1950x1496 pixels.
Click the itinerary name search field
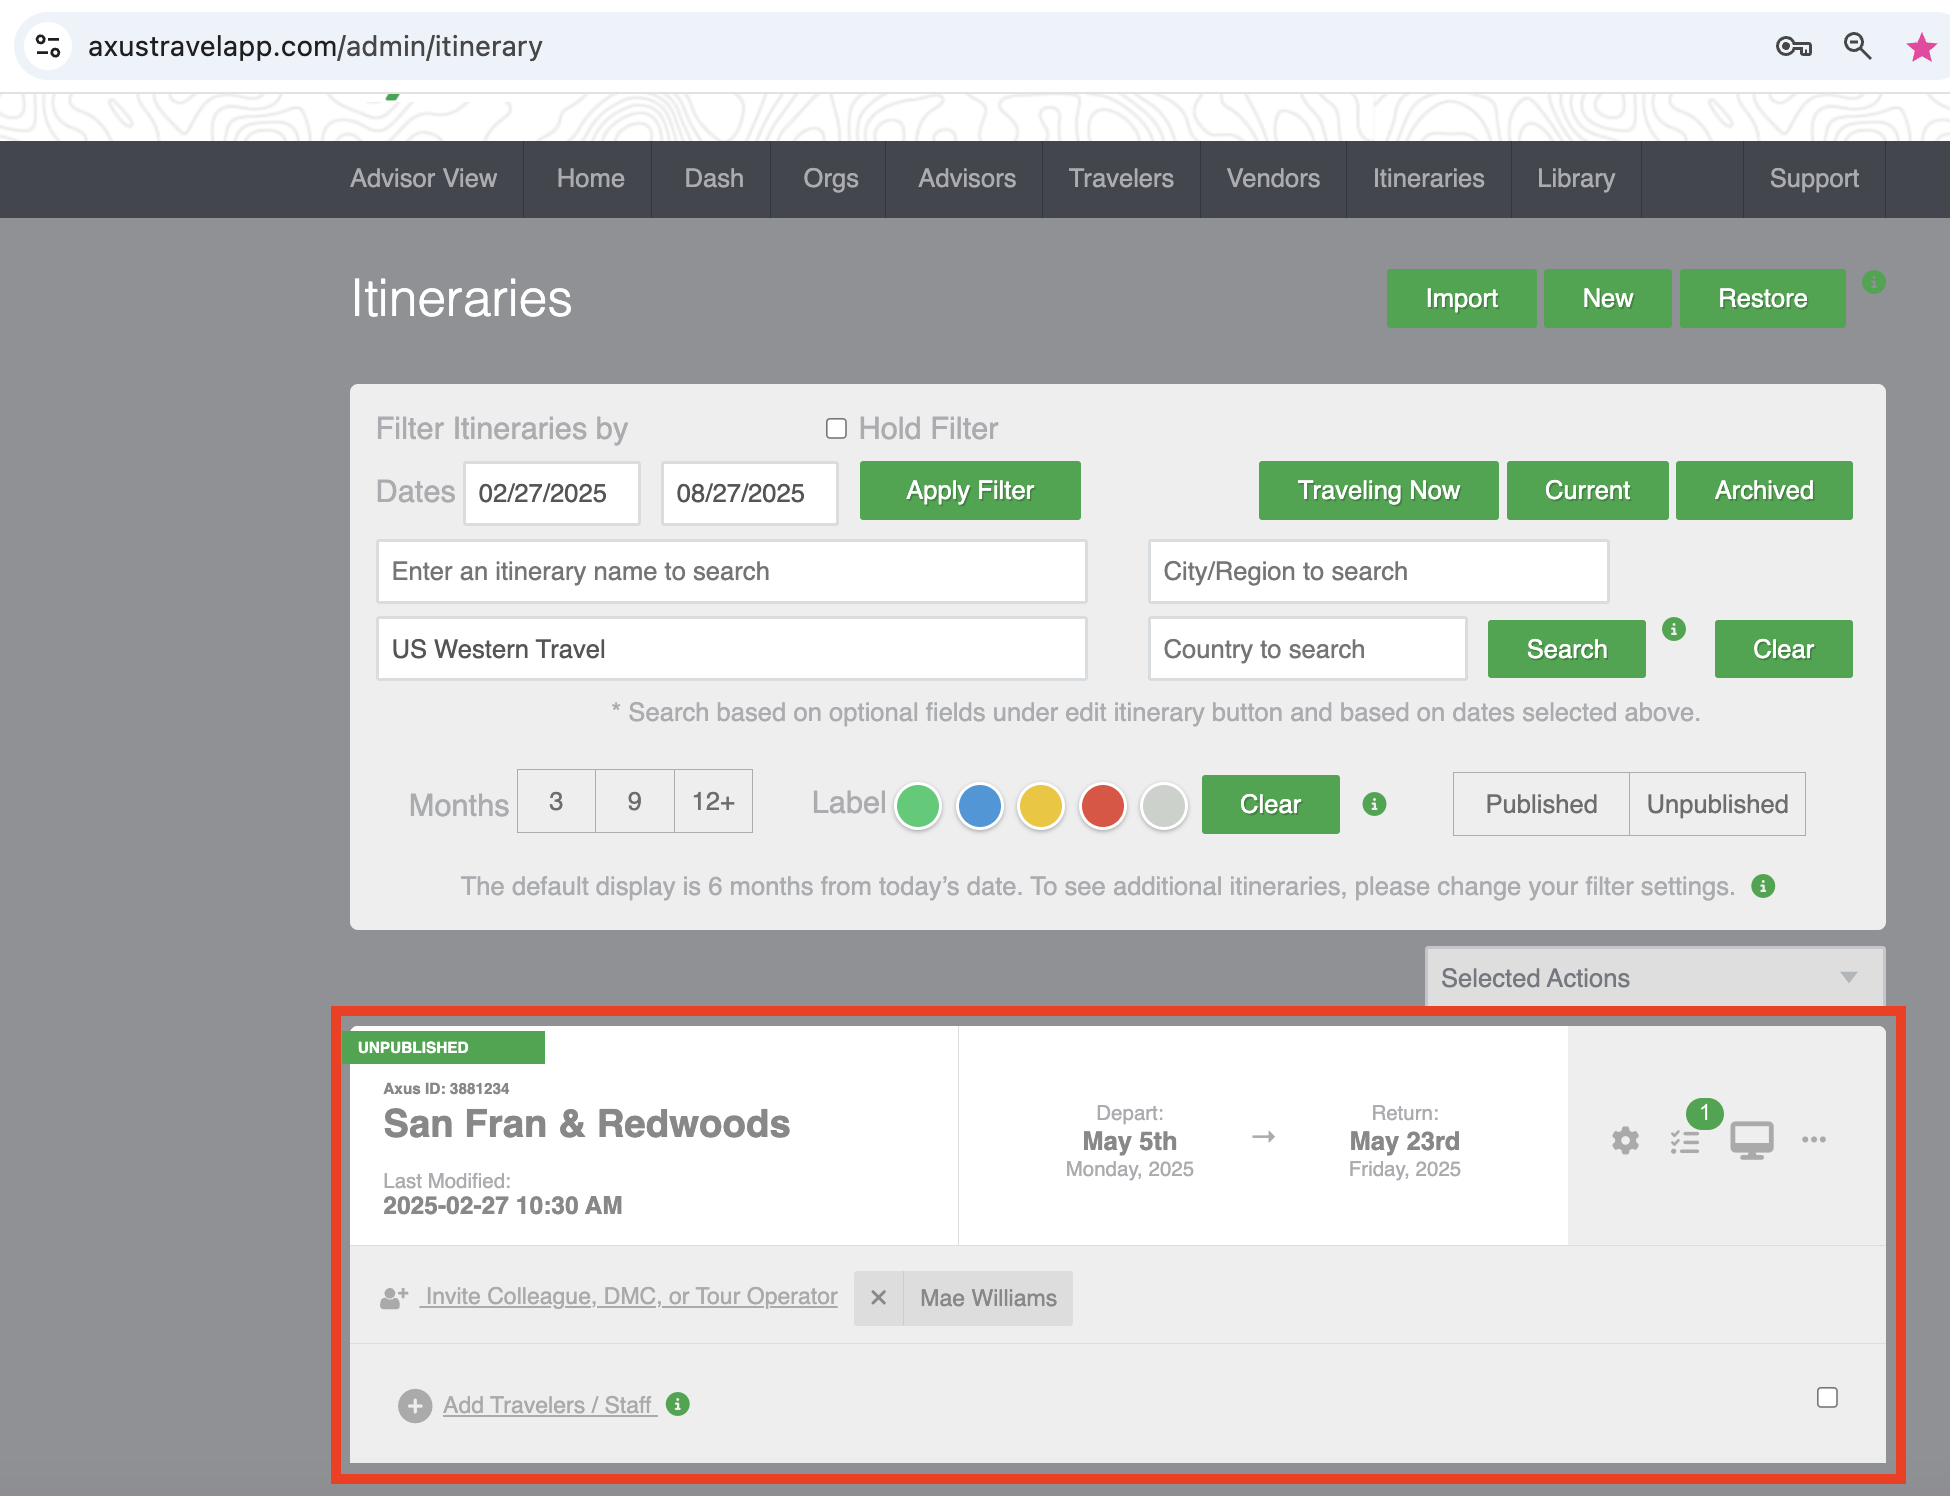point(732,571)
